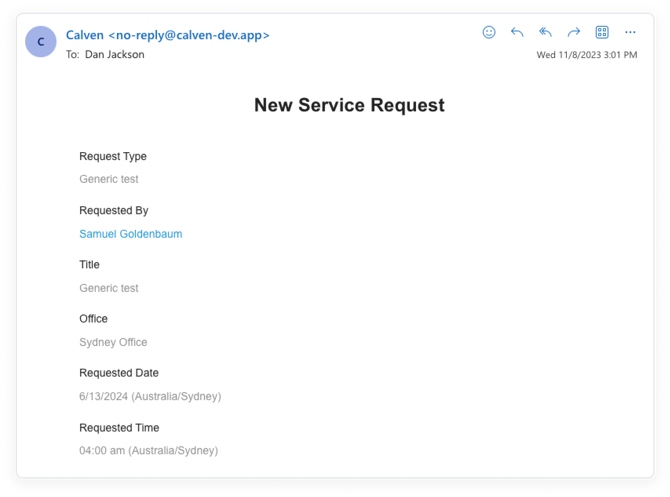Screen dimensions: 670x497
Task: Open more actions ellipsis menu
Action: pos(630,32)
